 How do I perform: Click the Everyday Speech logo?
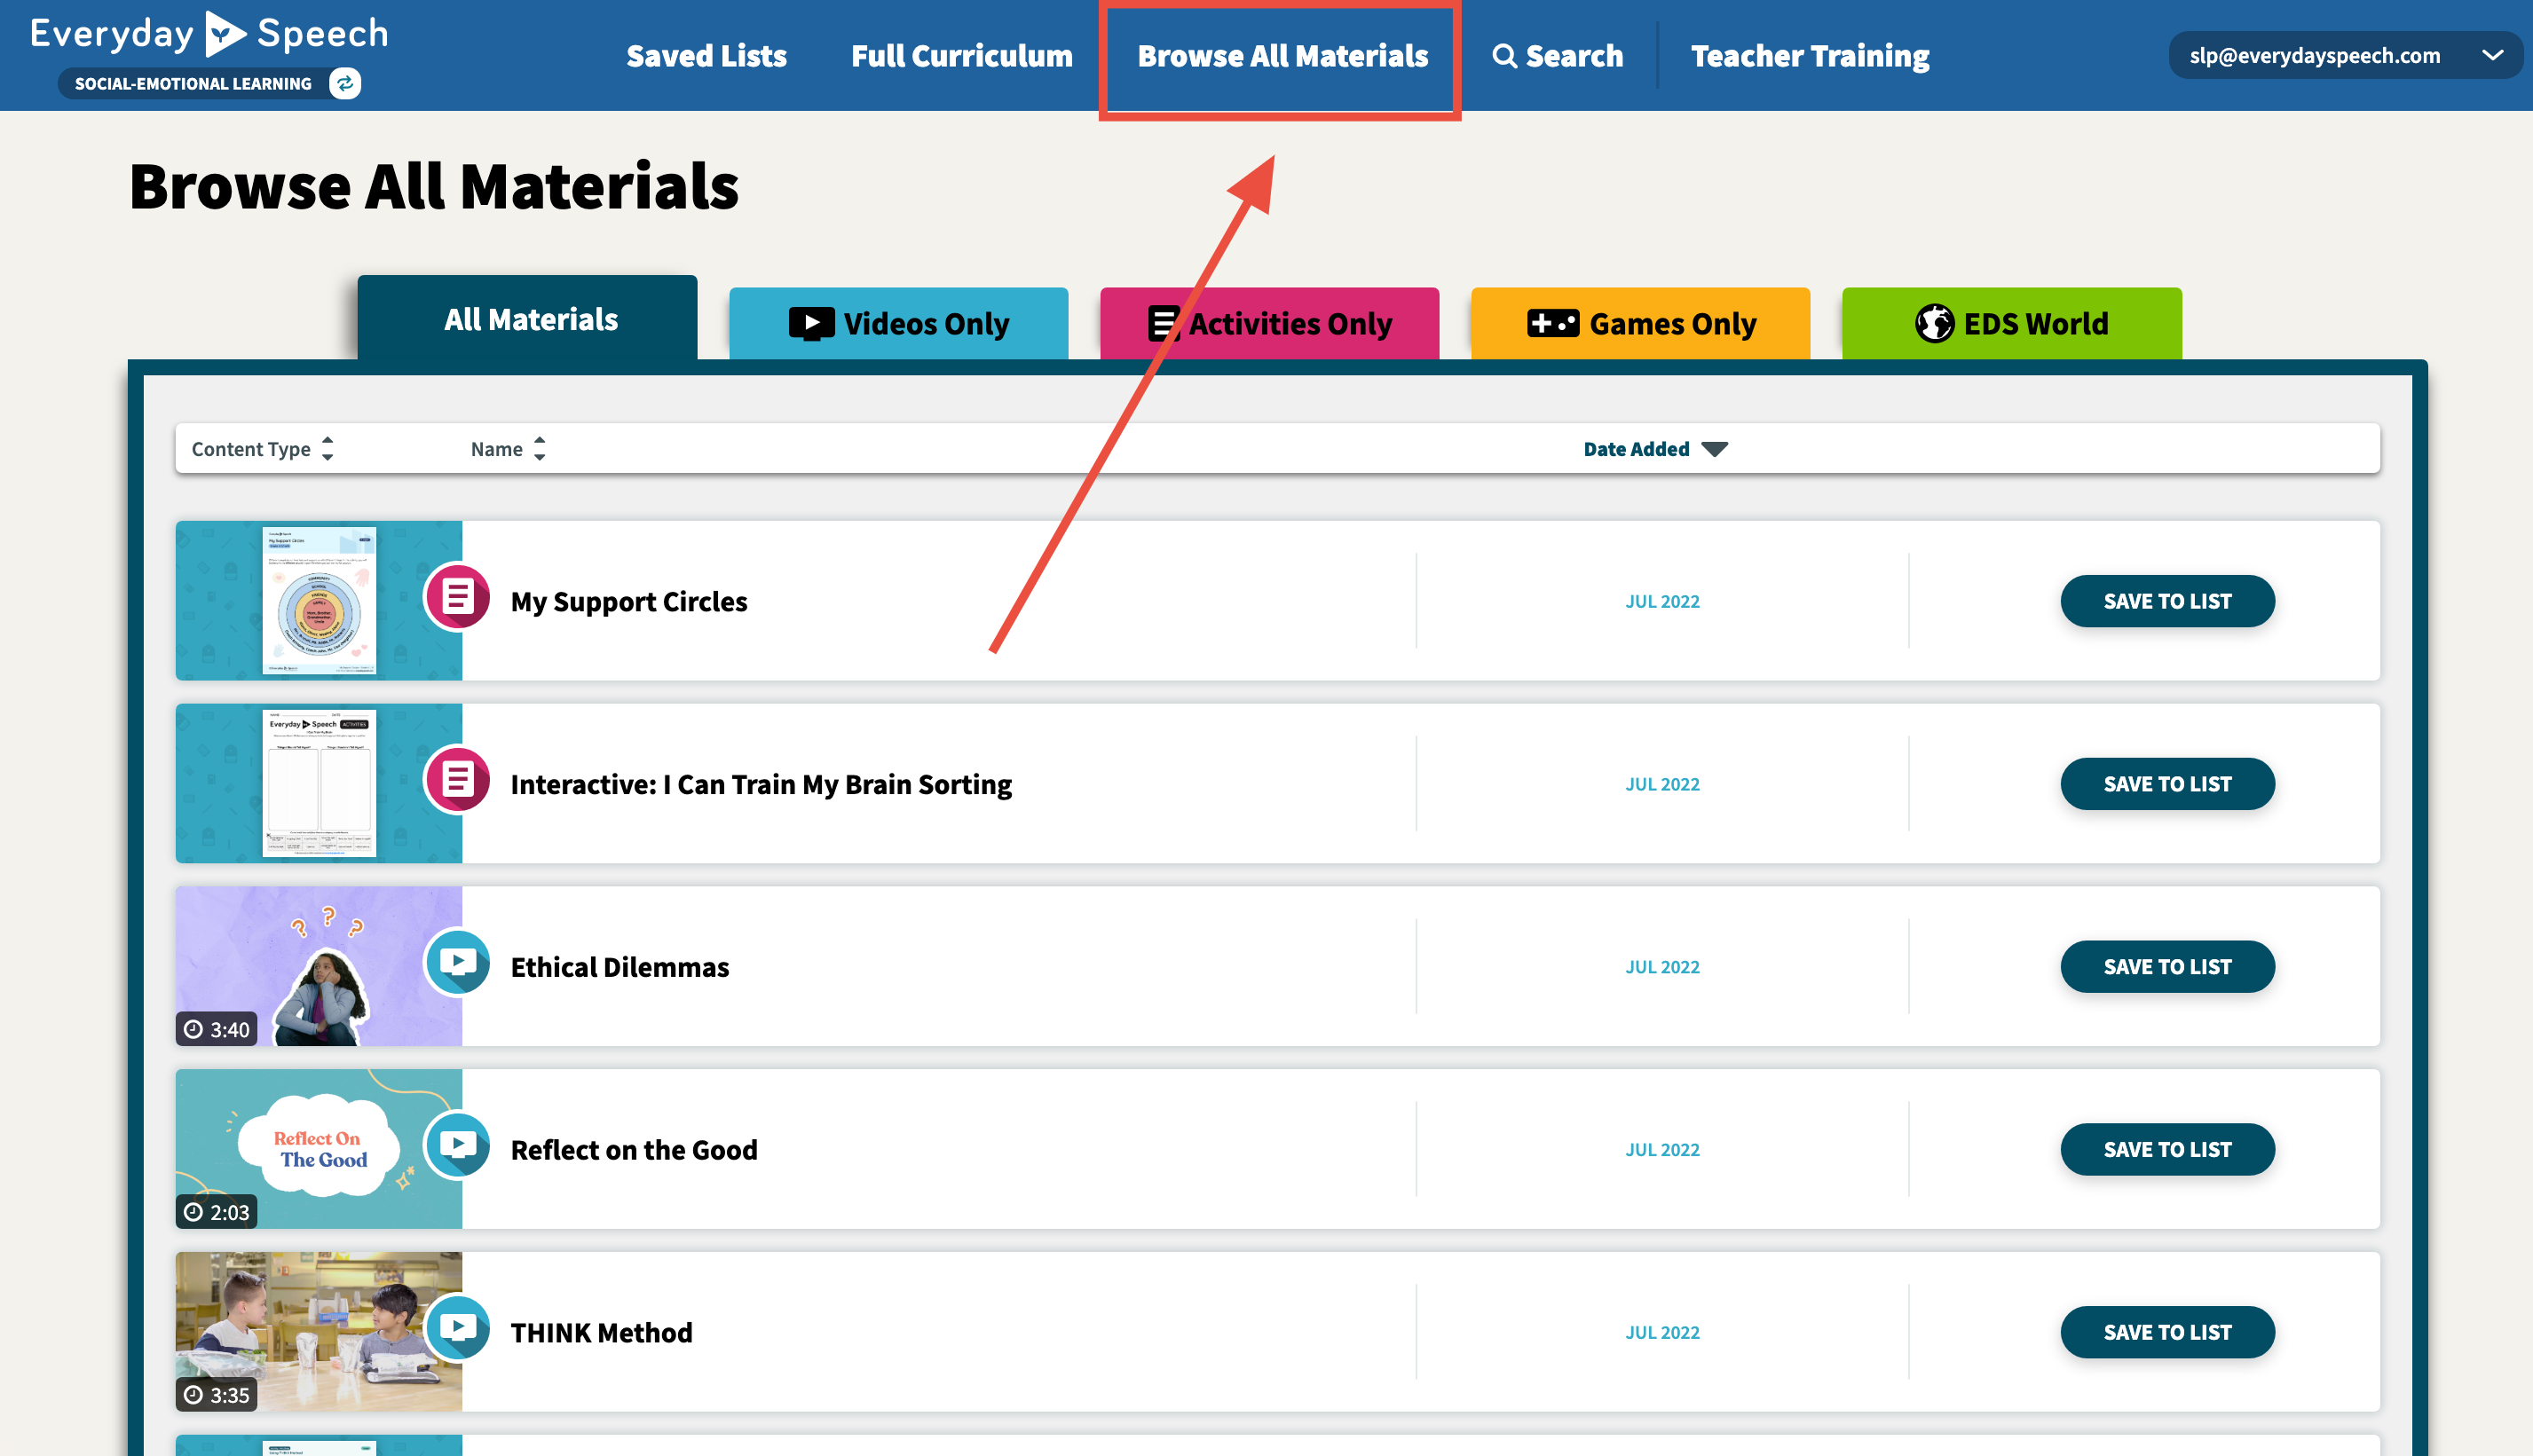point(209,34)
